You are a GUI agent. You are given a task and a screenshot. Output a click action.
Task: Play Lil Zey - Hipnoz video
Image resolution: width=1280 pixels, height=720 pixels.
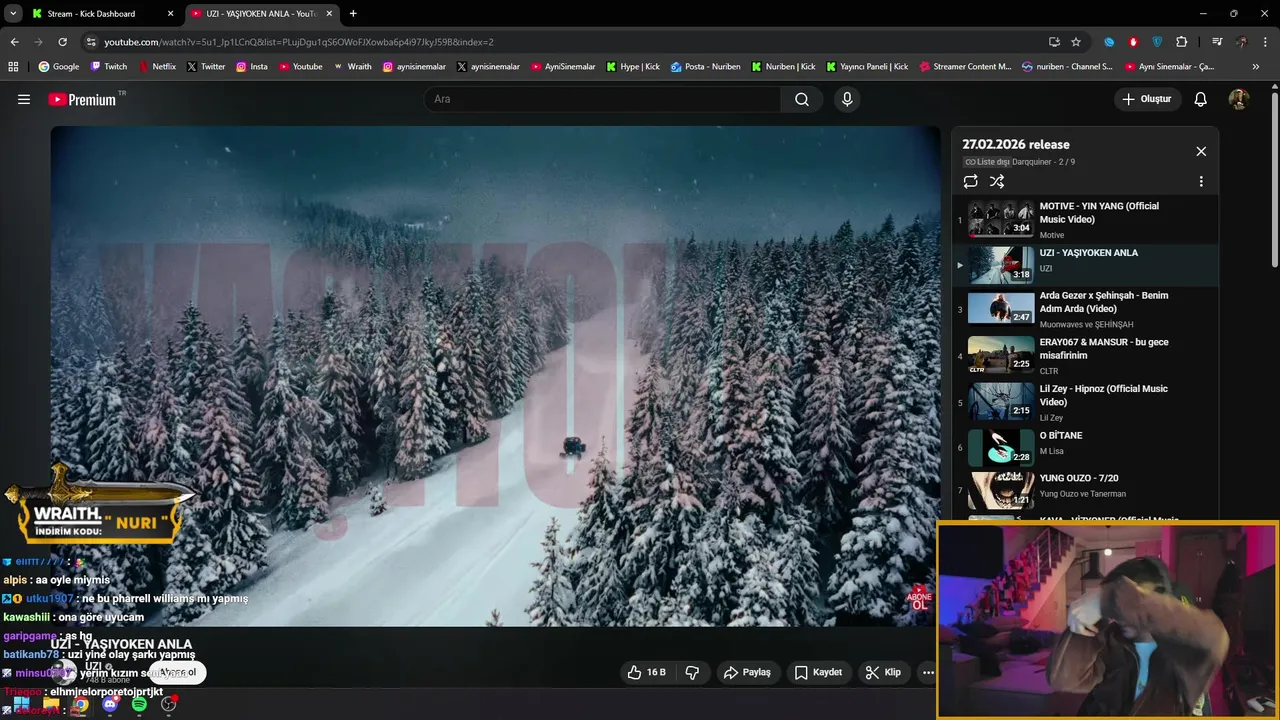[x=1085, y=403]
